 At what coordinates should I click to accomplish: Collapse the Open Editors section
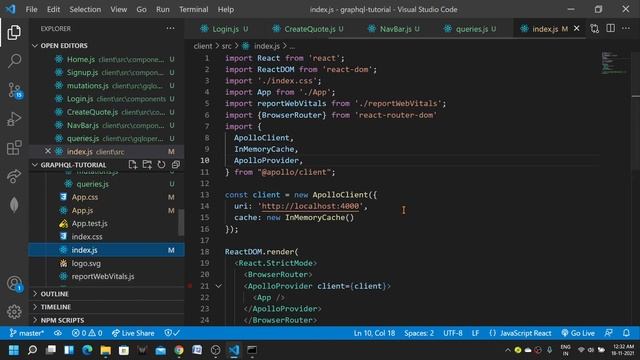pyautogui.click(x=107, y=45)
